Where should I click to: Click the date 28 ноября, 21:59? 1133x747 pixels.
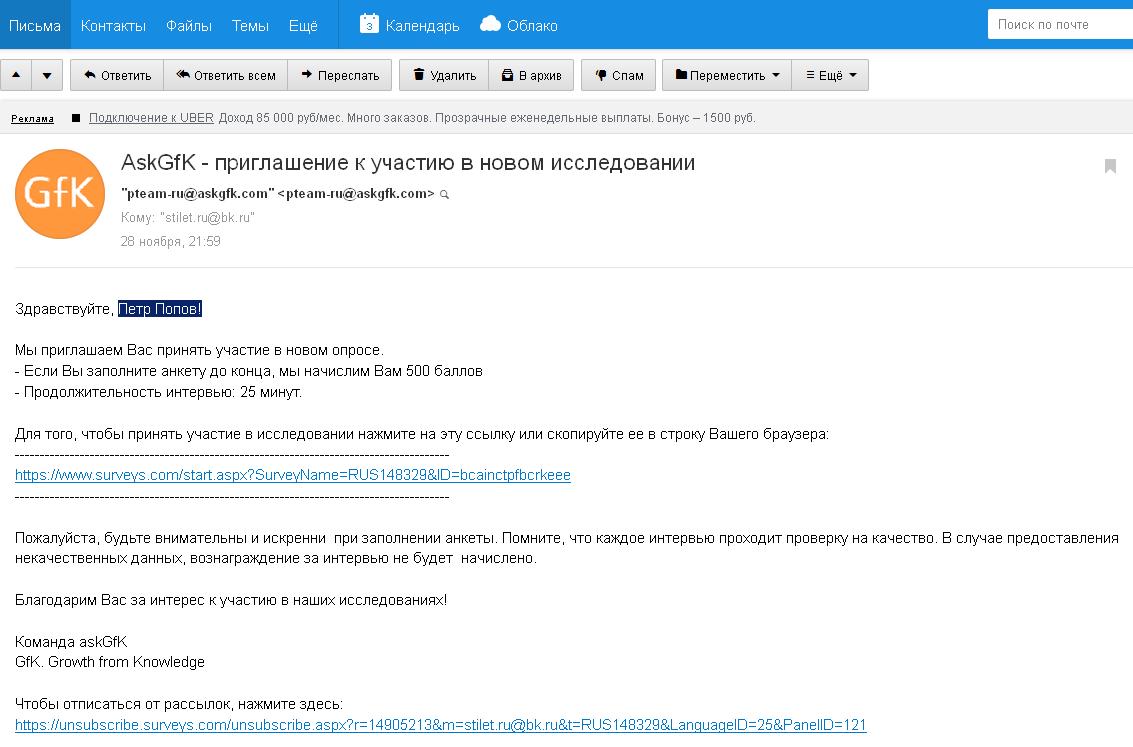click(x=171, y=241)
